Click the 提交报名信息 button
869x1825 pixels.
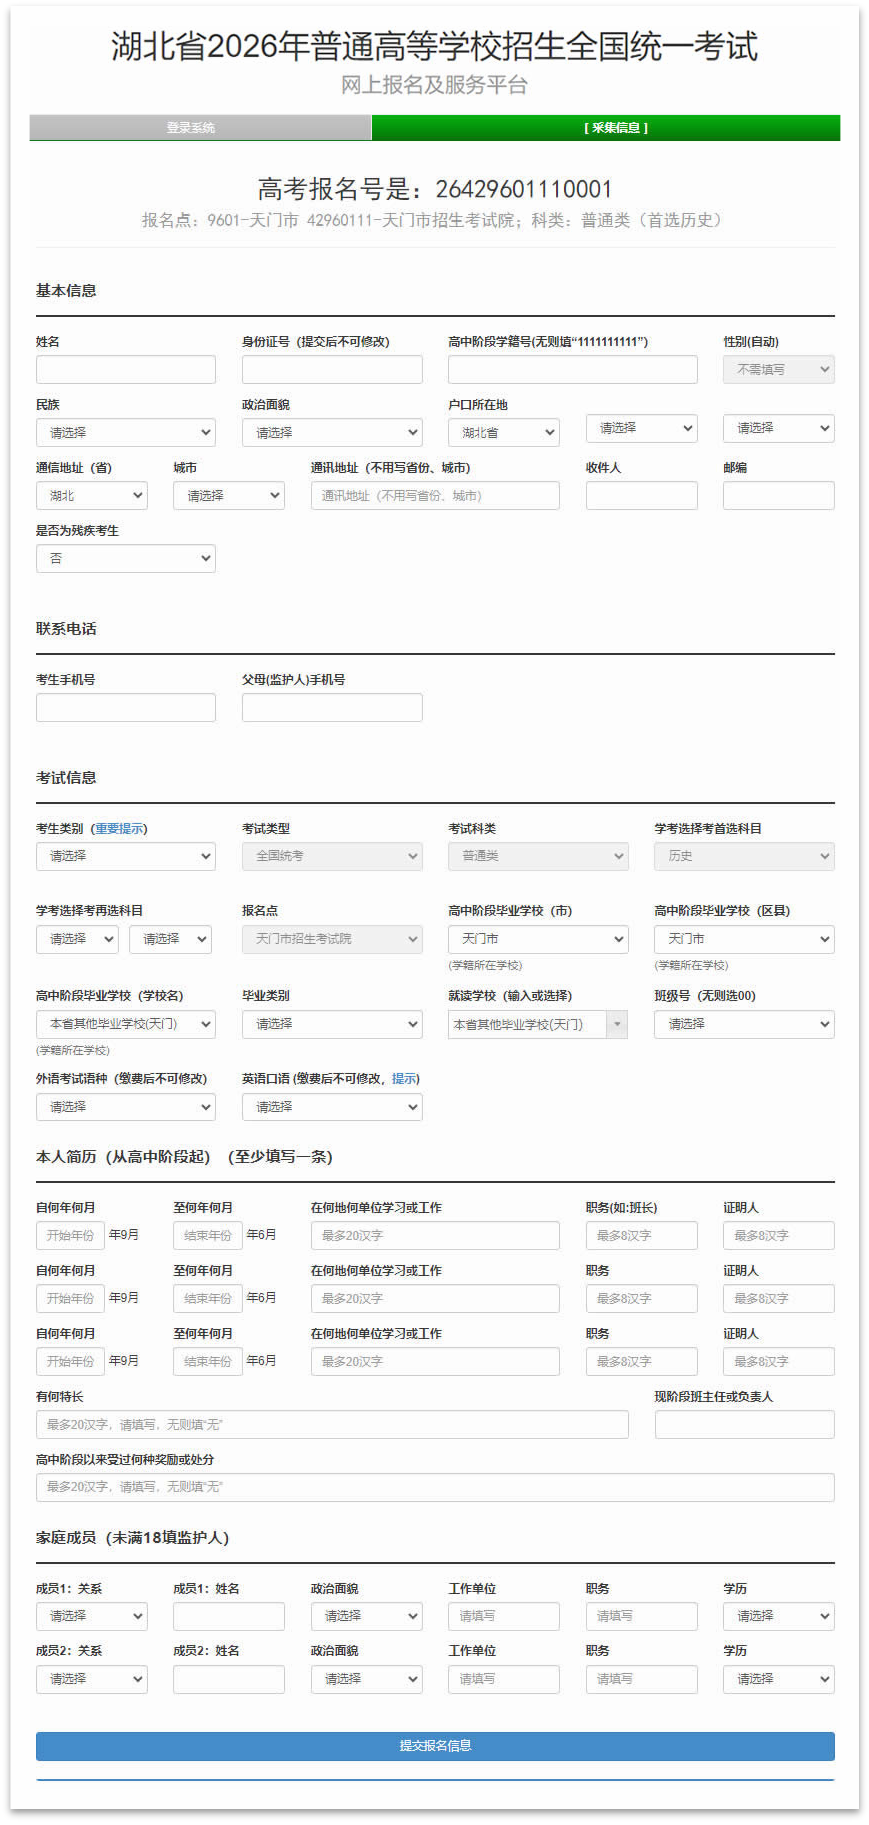coord(435,1746)
